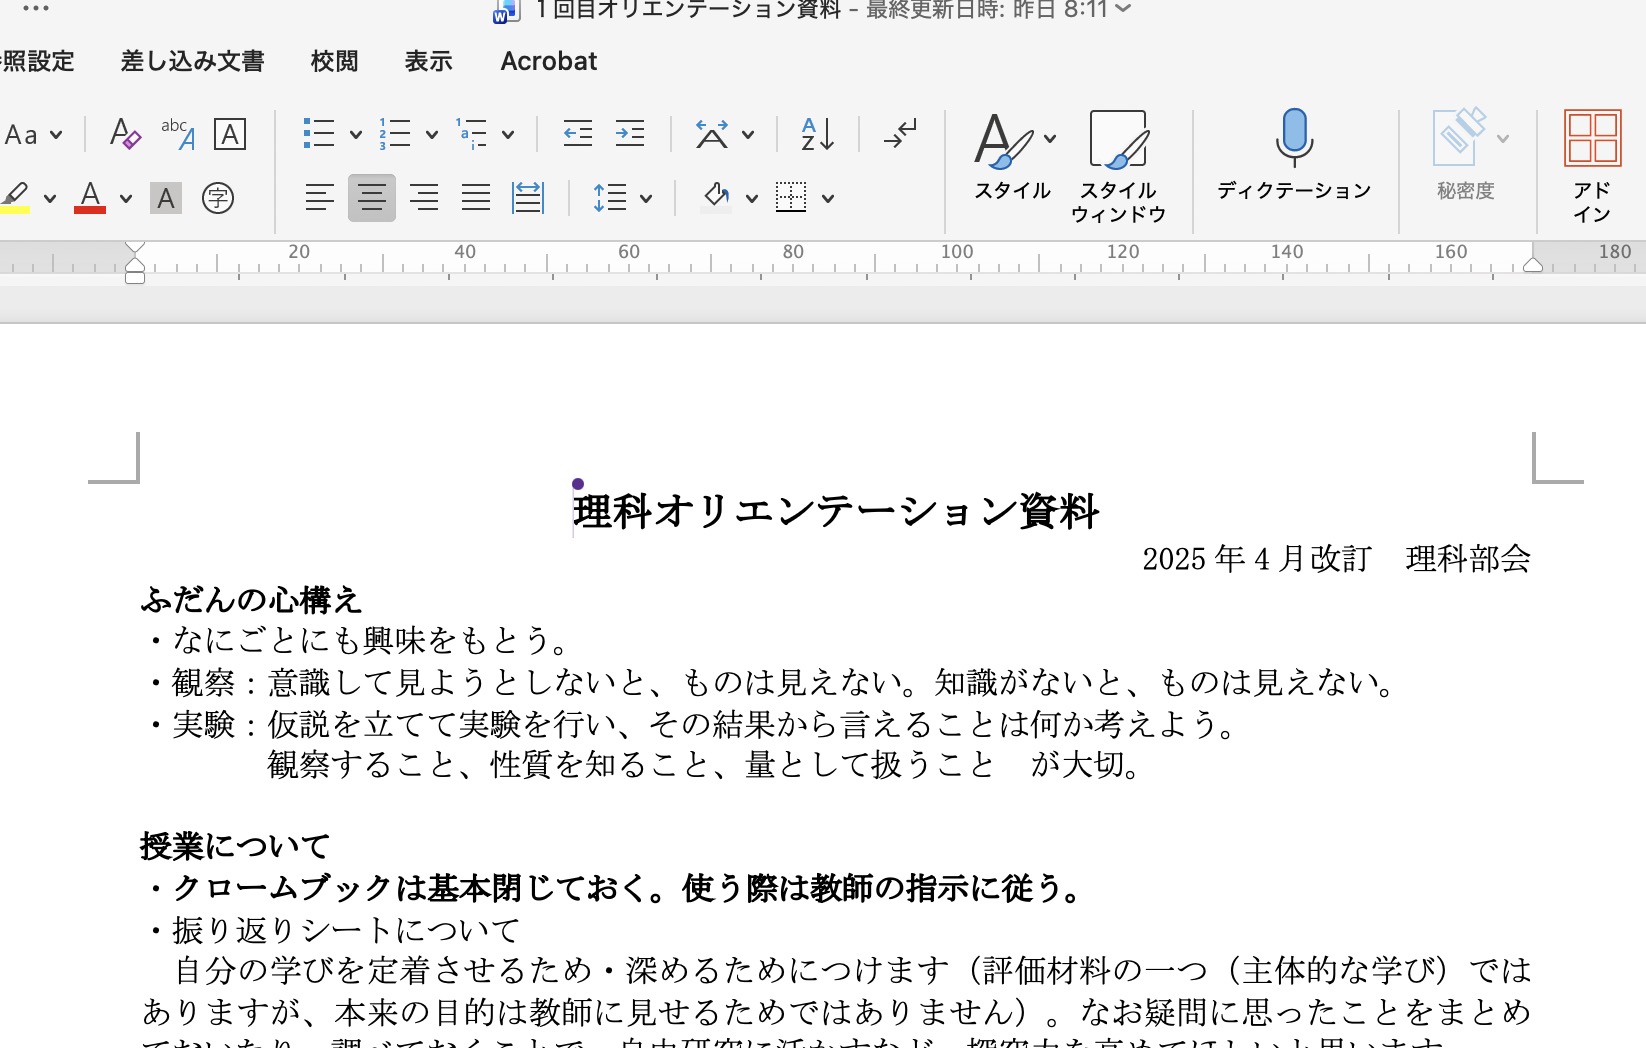The image size is (1646, 1048).
Task: Open the 校閲 ribbon tab
Action: click(334, 61)
